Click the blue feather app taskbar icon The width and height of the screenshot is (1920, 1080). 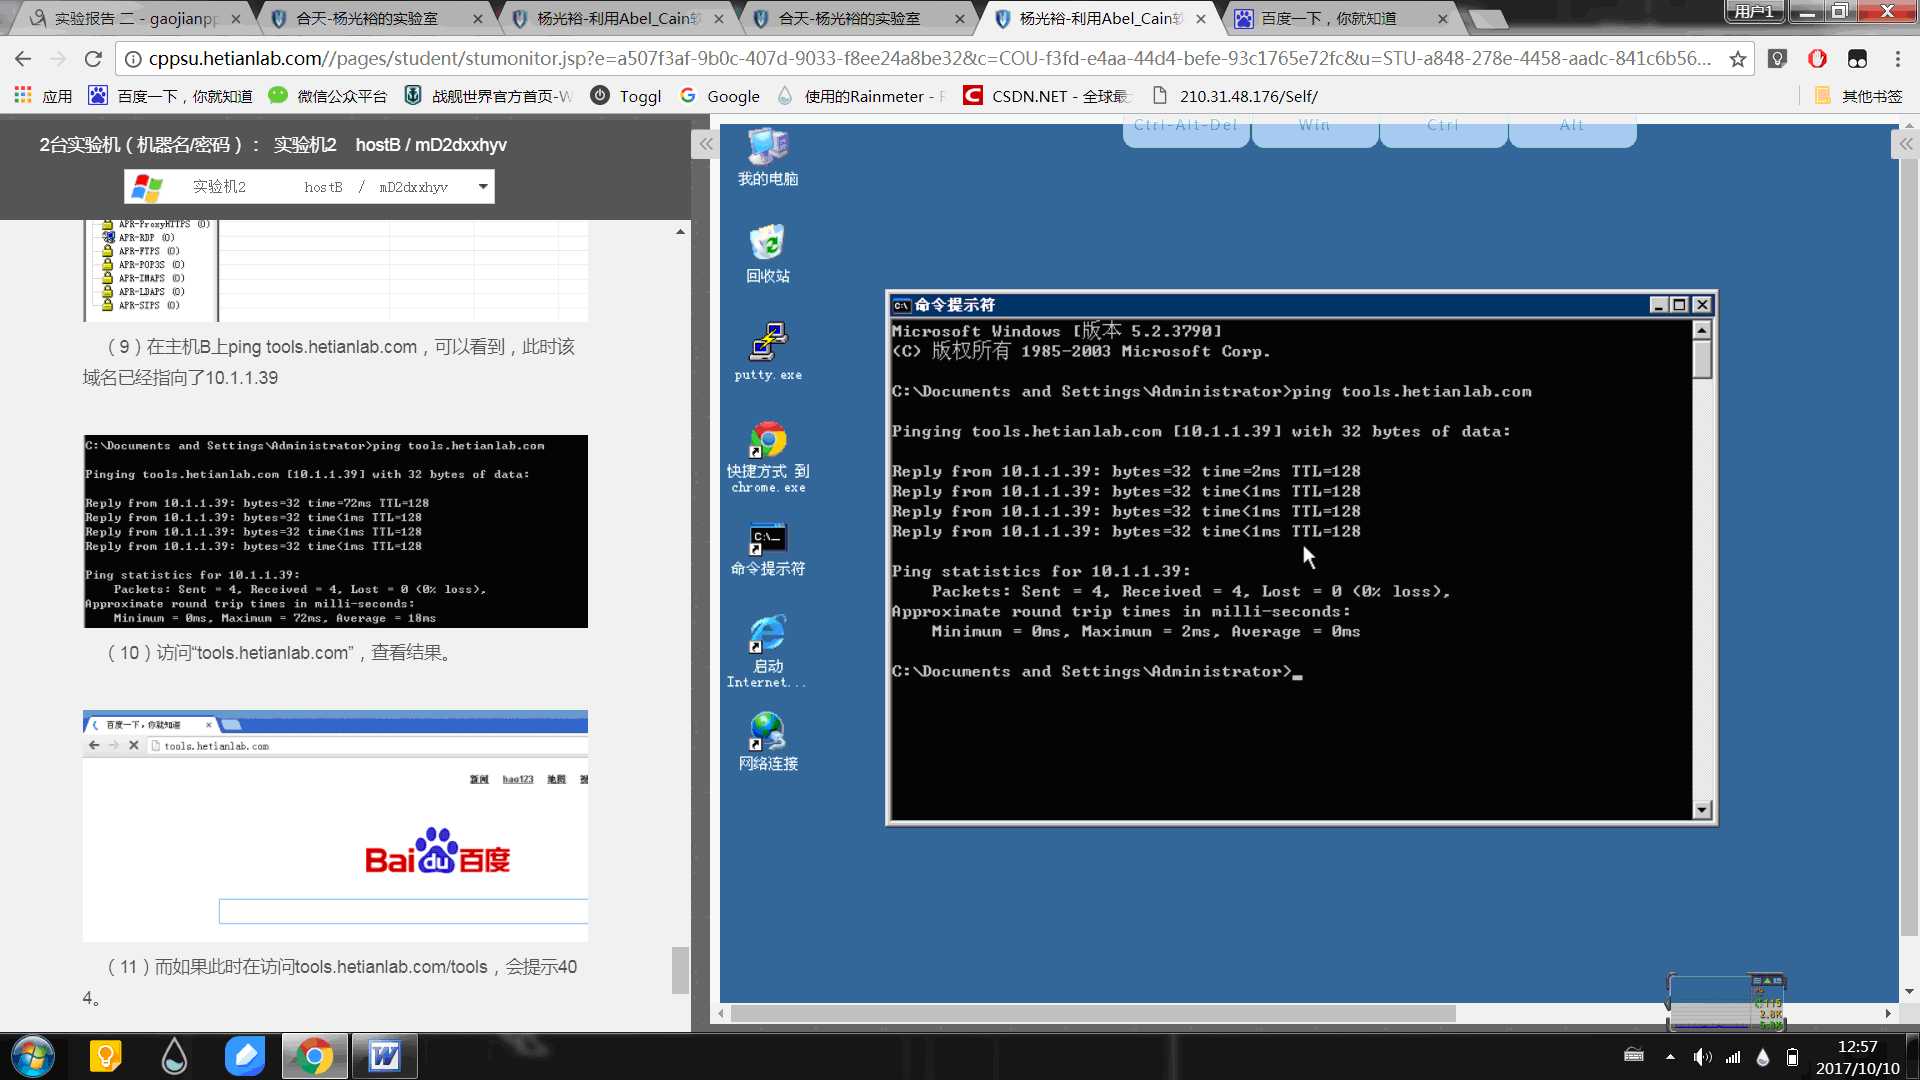(244, 1056)
